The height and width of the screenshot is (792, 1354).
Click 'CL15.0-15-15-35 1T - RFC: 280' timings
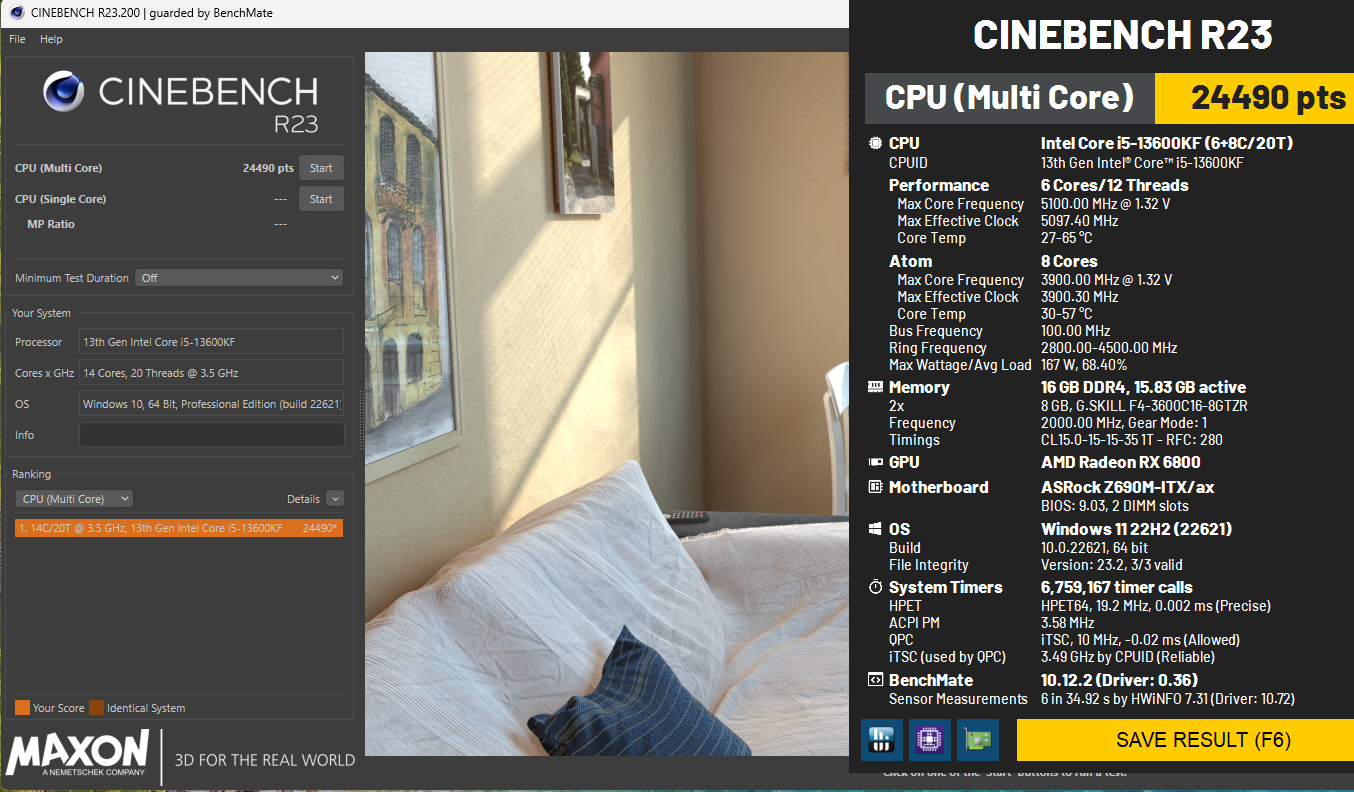(x=1132, y=440)
